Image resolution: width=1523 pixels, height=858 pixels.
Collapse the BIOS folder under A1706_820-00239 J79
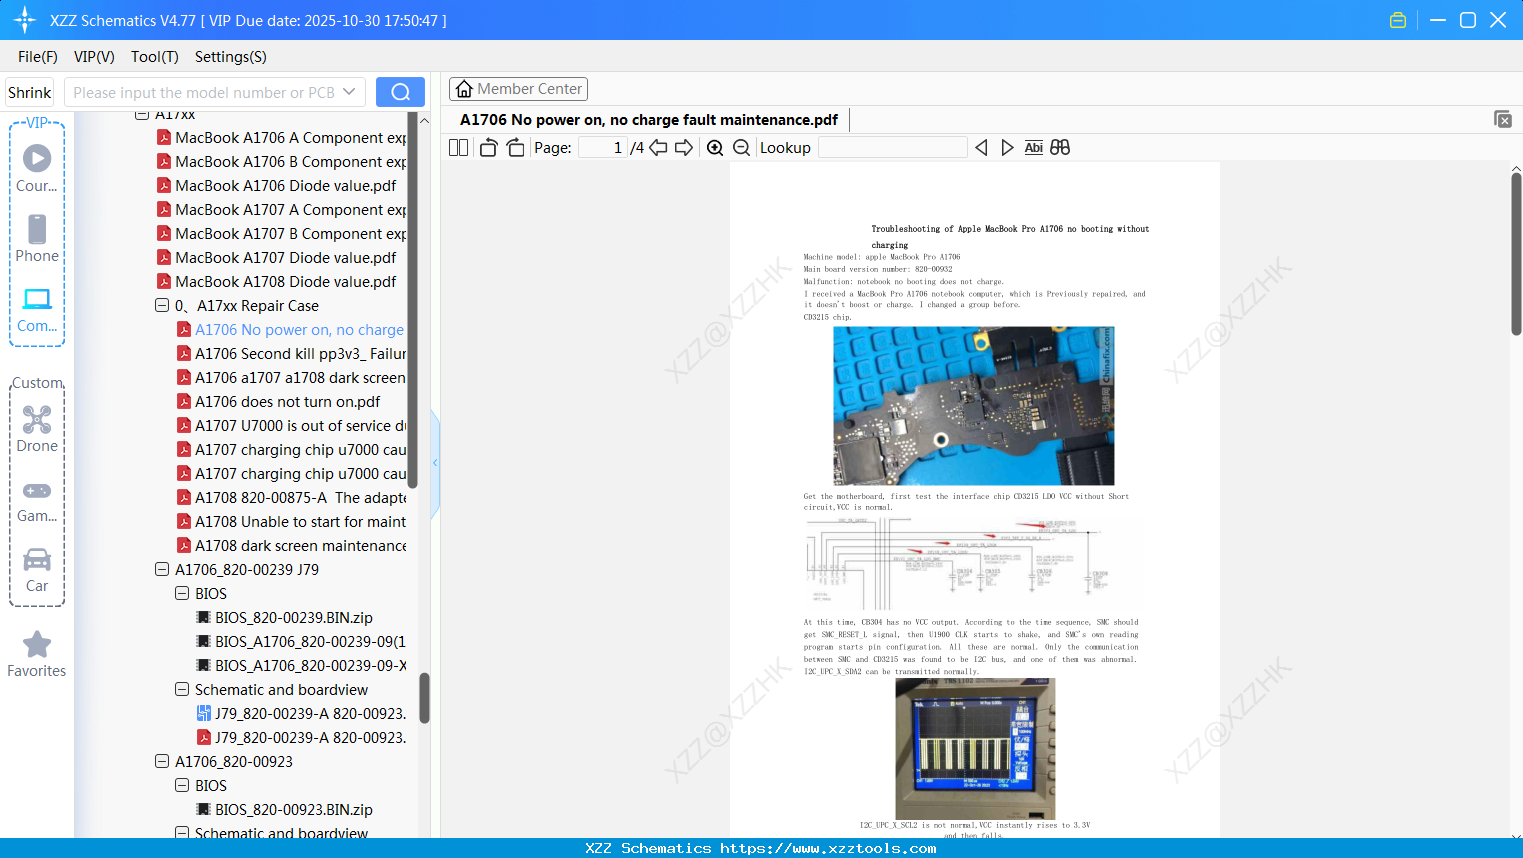[182, 594]
